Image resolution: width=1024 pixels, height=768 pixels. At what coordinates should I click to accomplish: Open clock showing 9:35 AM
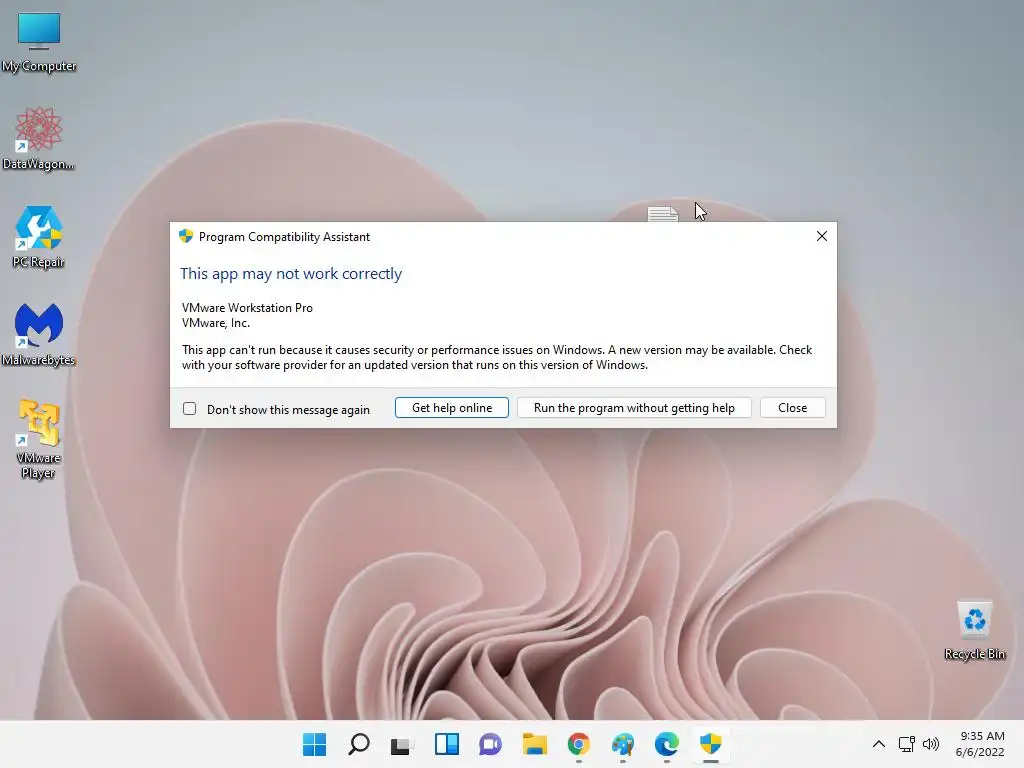tap(980, 744)
